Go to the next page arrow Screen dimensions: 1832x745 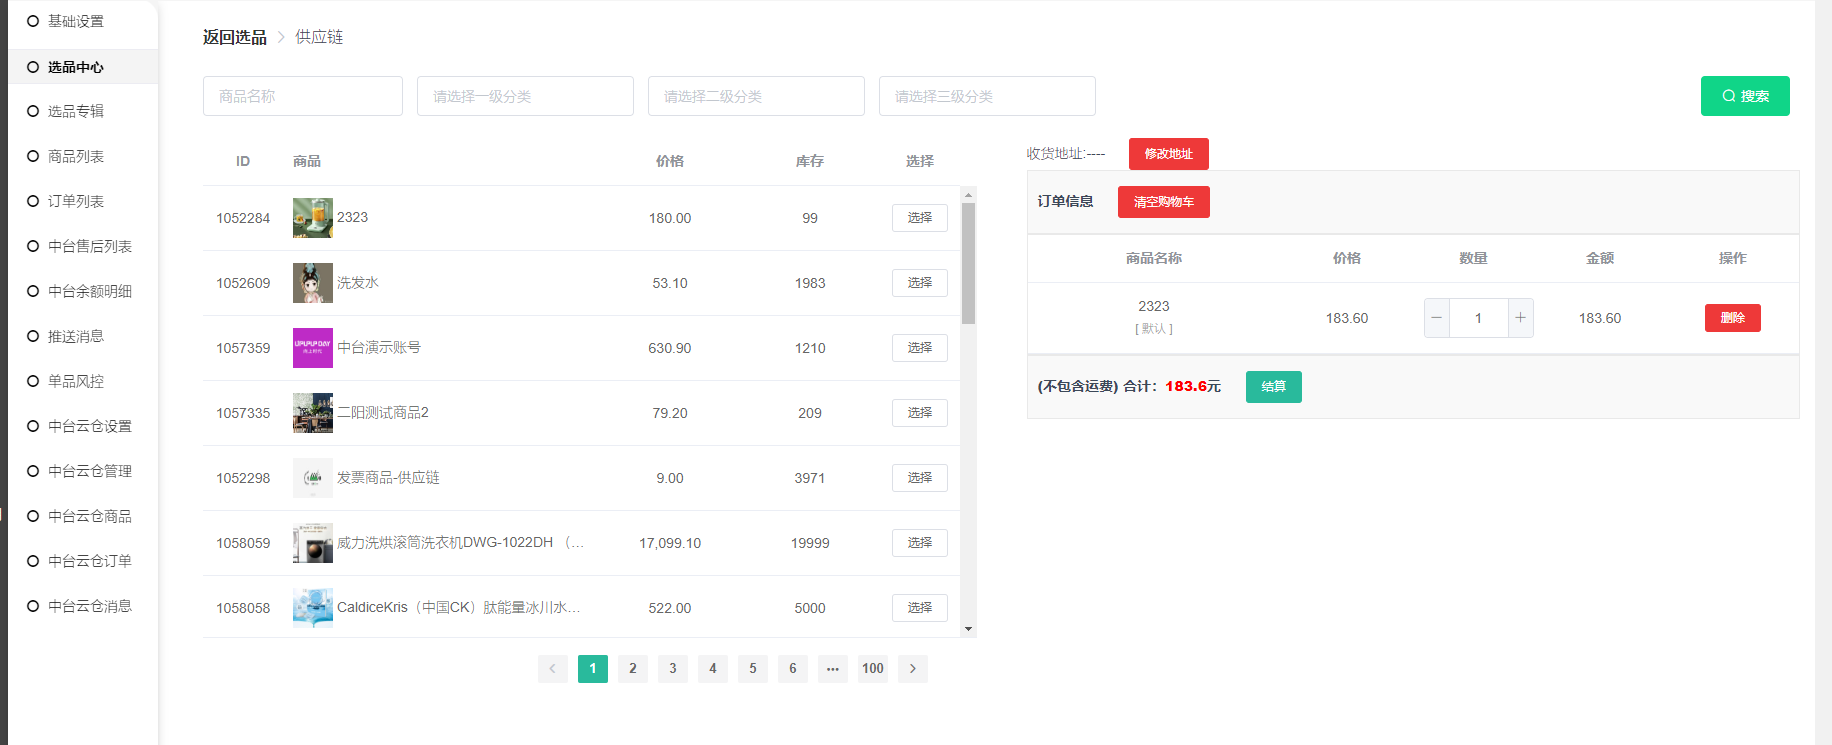tap(913, 669)
